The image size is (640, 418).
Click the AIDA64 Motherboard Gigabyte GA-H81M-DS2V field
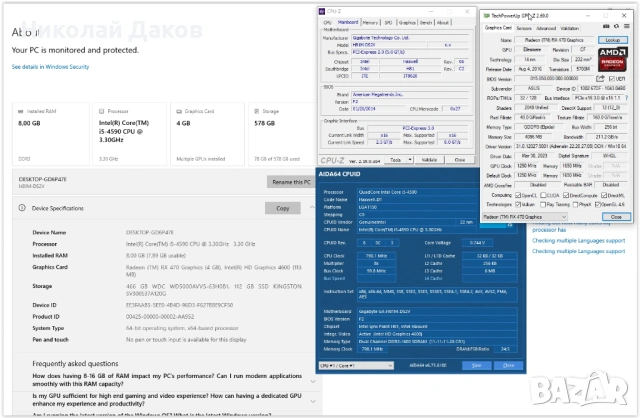tap(438, 311)
